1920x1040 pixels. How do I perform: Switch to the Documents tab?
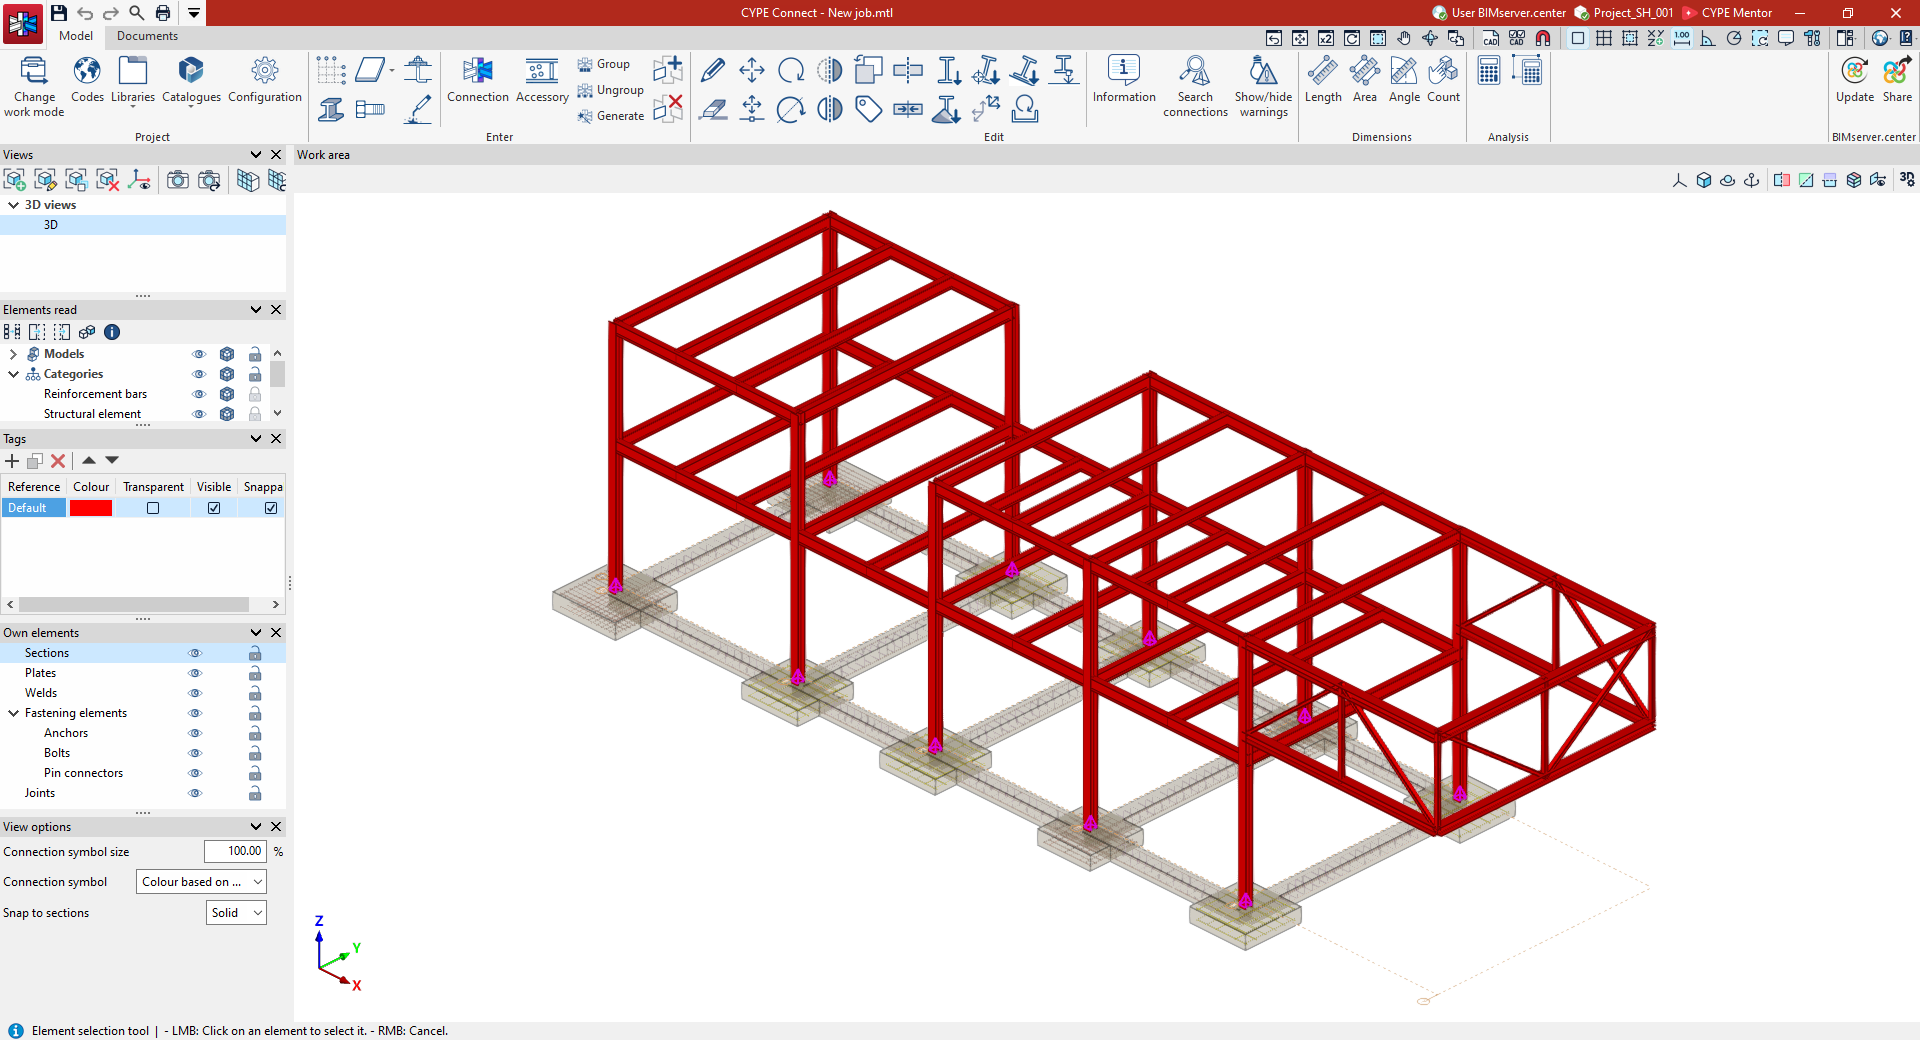coord(147,36)
